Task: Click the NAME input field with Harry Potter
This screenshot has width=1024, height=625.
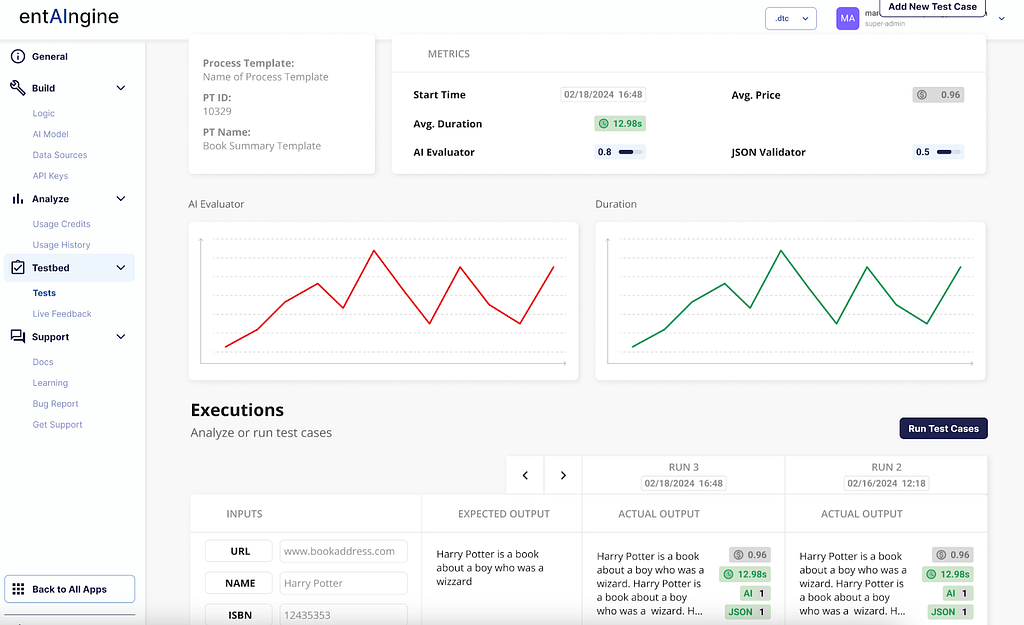Action: pos(344,583)
